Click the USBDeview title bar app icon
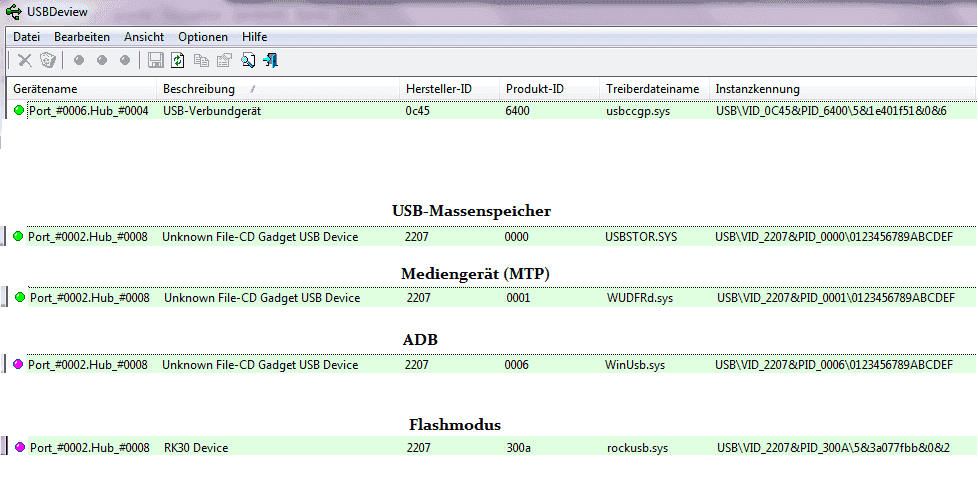The height and width of the screenshot is (489, 978). tap(13, 12)
